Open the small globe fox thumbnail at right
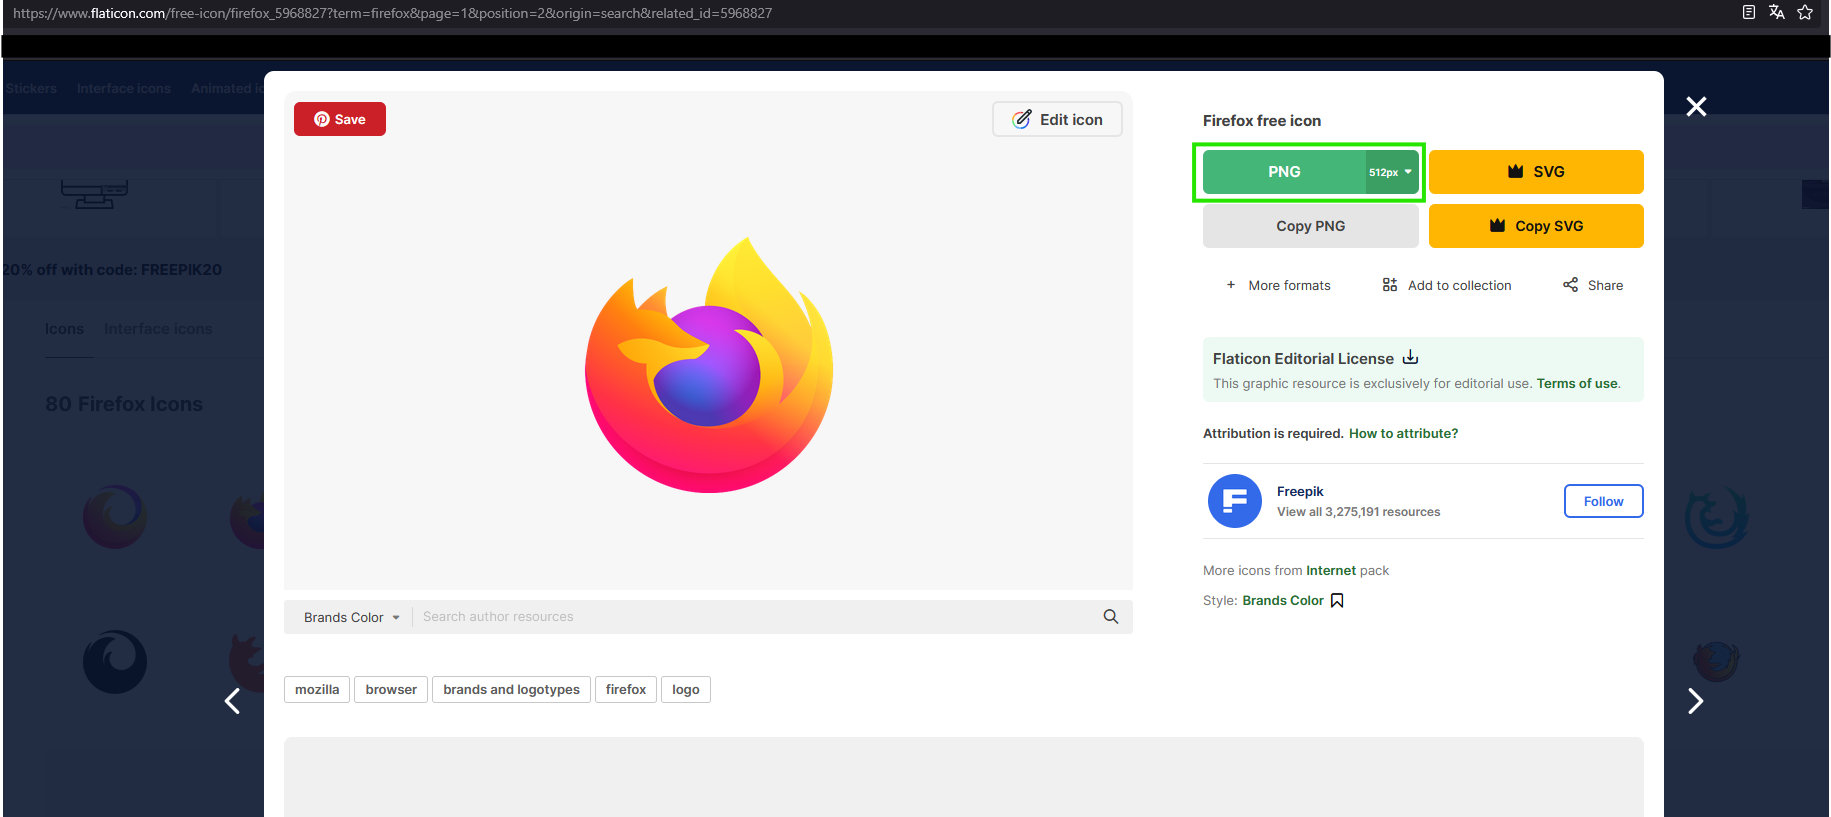Screen dimensions: 1831x817 pos(1716,662)
